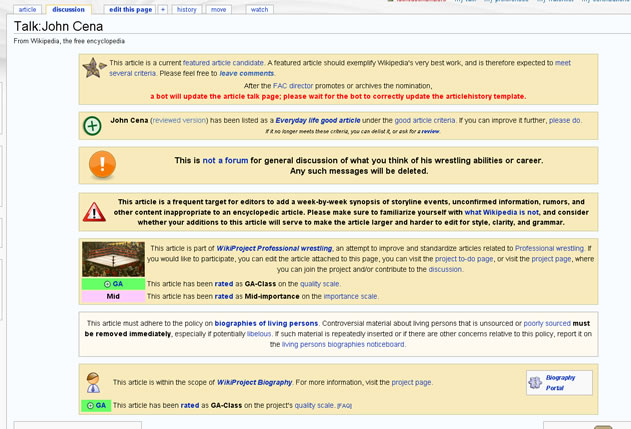Click the featured article candidate star icon
631x429 pixels.
(94, 68)
